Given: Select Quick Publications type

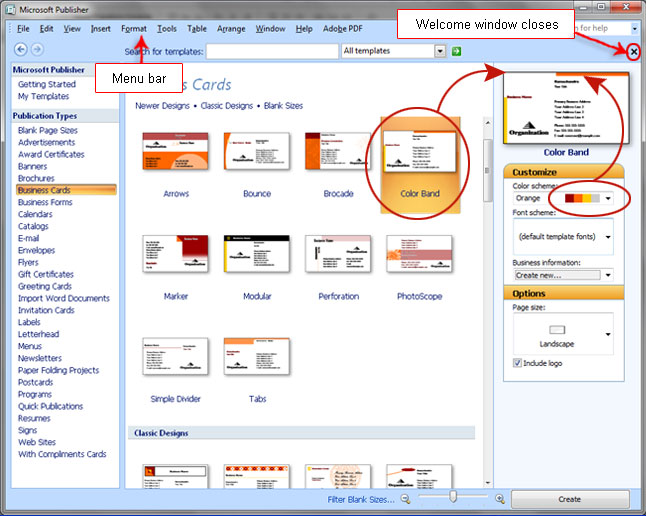Looking at the screenshot, I should [x=50, y=406].
